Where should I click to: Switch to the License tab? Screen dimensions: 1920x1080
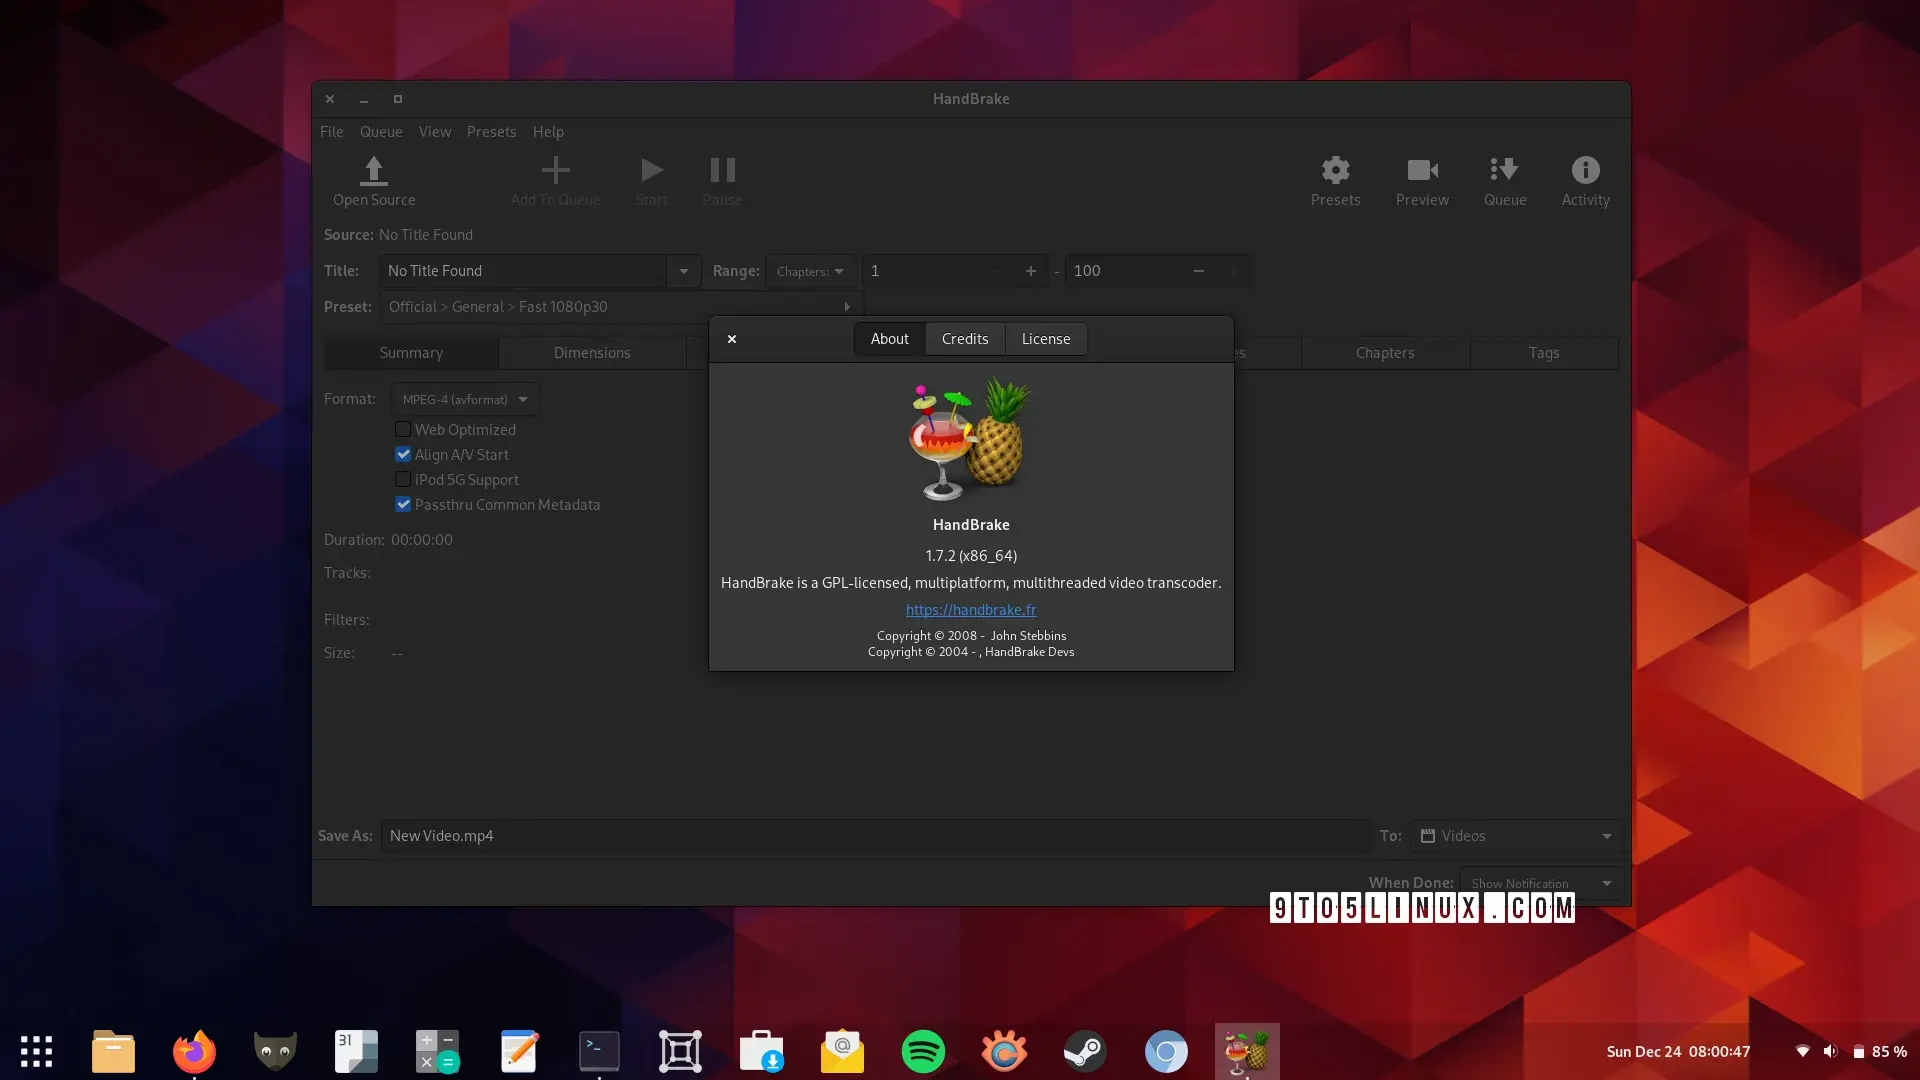tap(1046, 339)
